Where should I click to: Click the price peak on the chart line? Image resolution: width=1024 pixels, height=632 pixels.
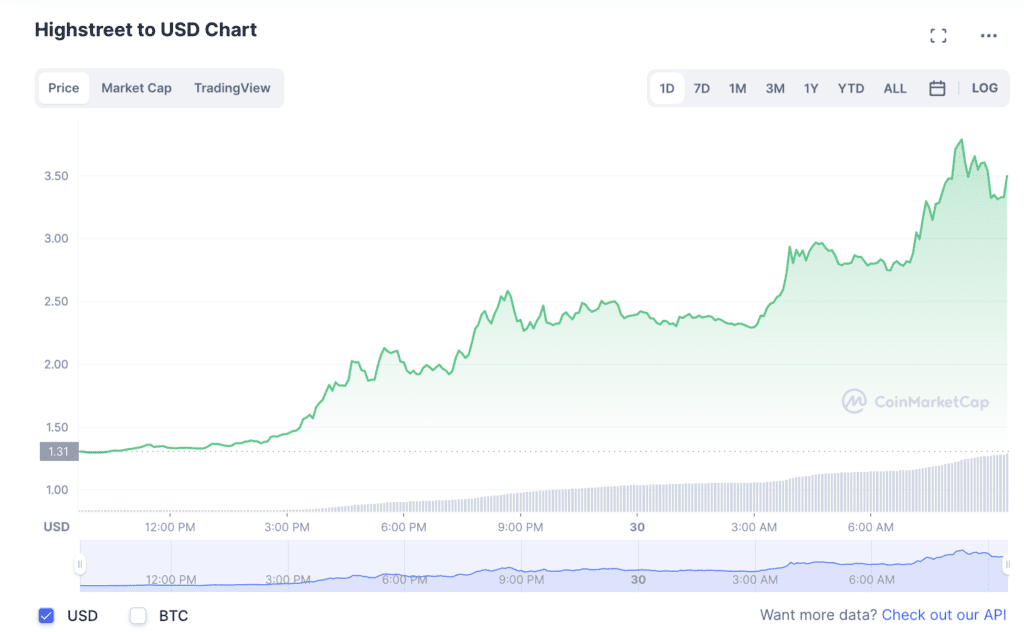point(961,140)
